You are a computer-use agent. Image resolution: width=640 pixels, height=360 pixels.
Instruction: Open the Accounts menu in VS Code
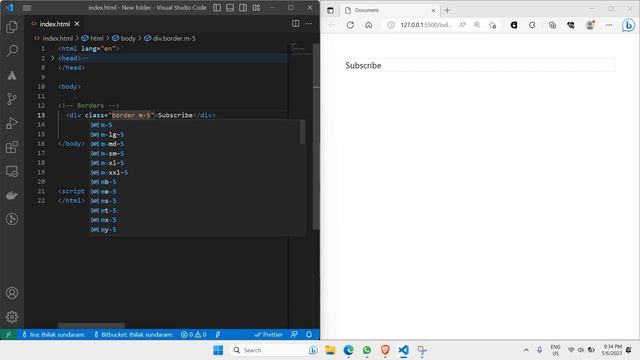tap(12, 293)
